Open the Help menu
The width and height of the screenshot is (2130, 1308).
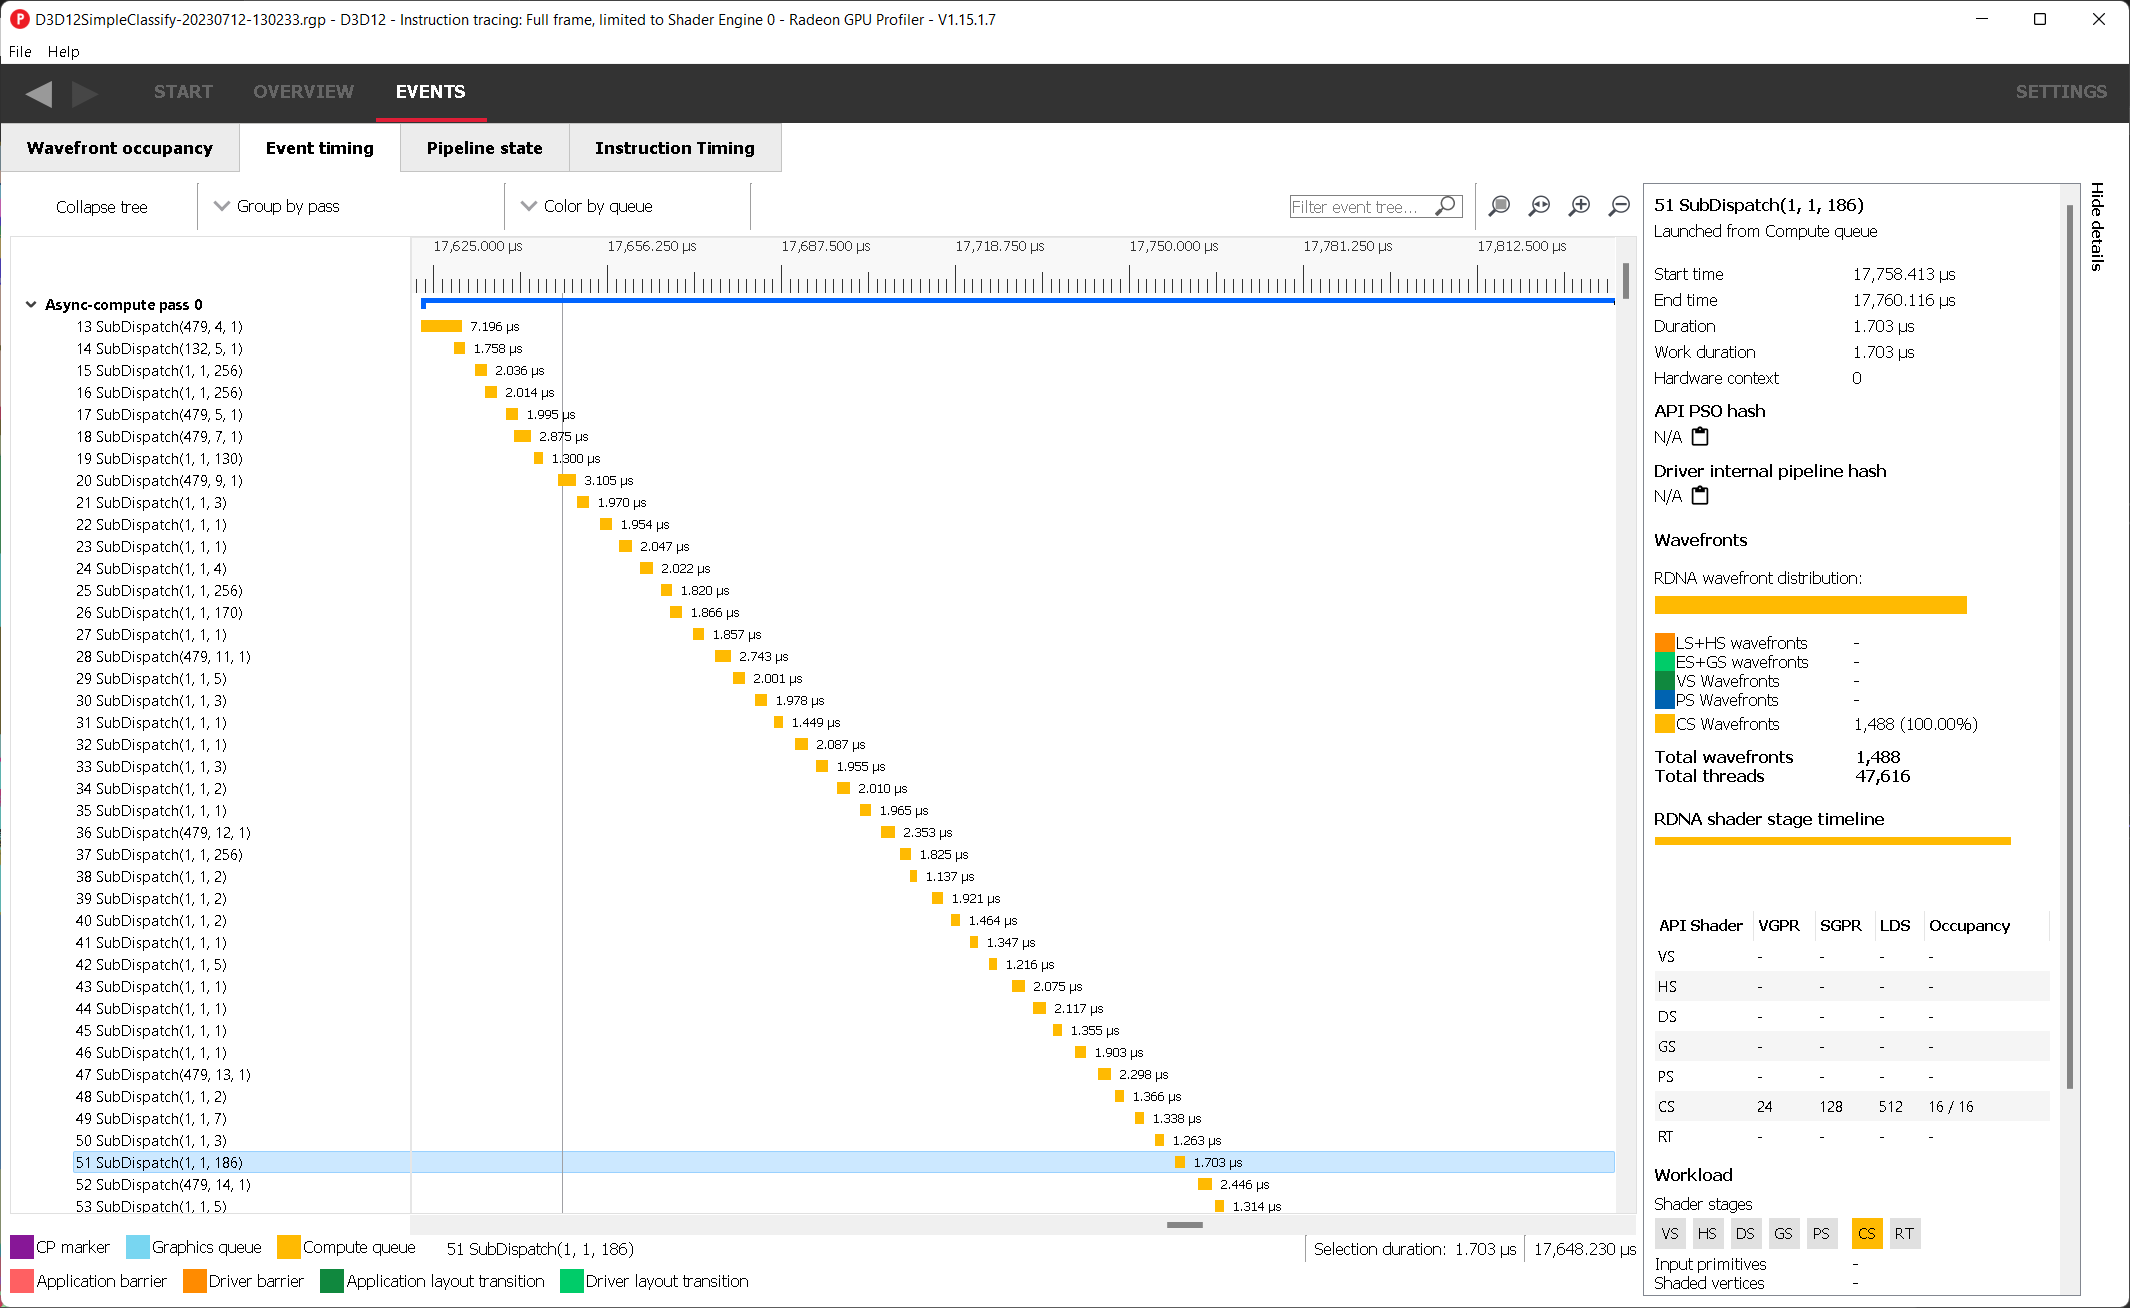(x=64, y=52)
